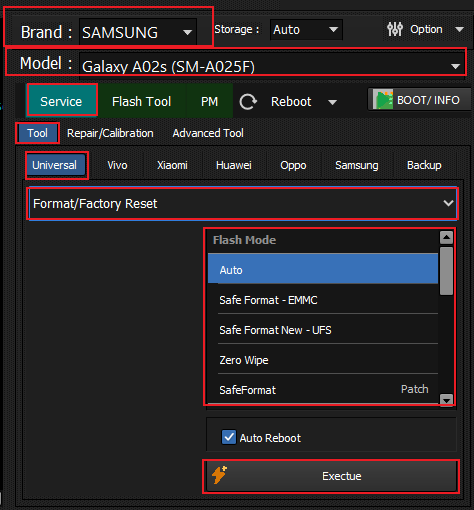Toggle the Auto Reboot checkbox

click(x=229, y=437)
